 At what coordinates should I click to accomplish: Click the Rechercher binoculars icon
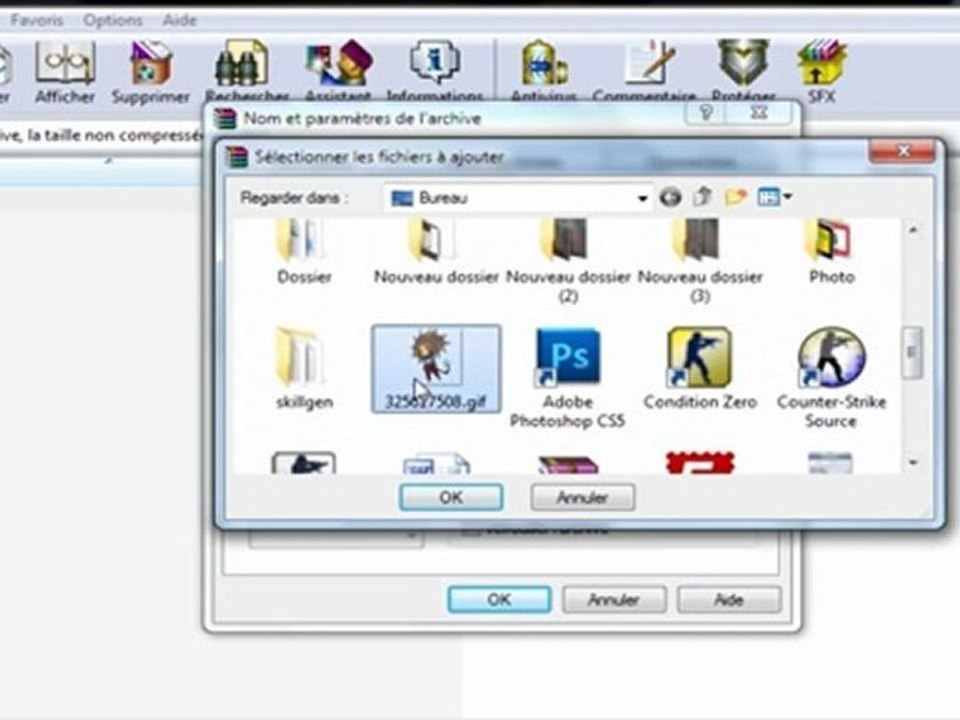[246, 70]
